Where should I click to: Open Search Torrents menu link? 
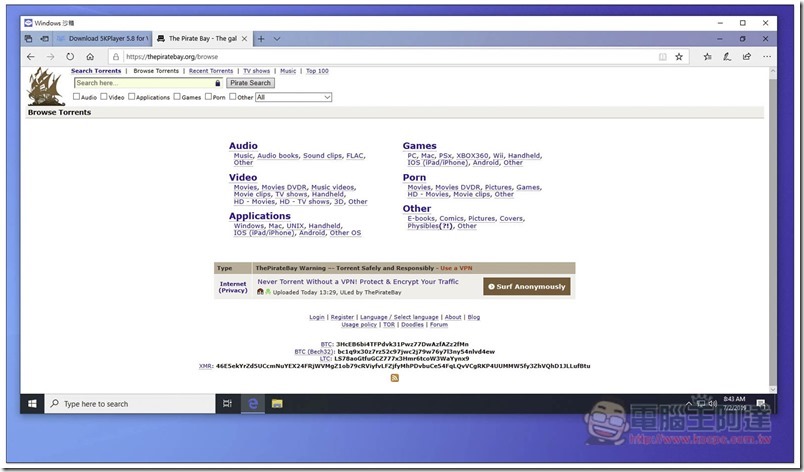(x=96, y=71)
